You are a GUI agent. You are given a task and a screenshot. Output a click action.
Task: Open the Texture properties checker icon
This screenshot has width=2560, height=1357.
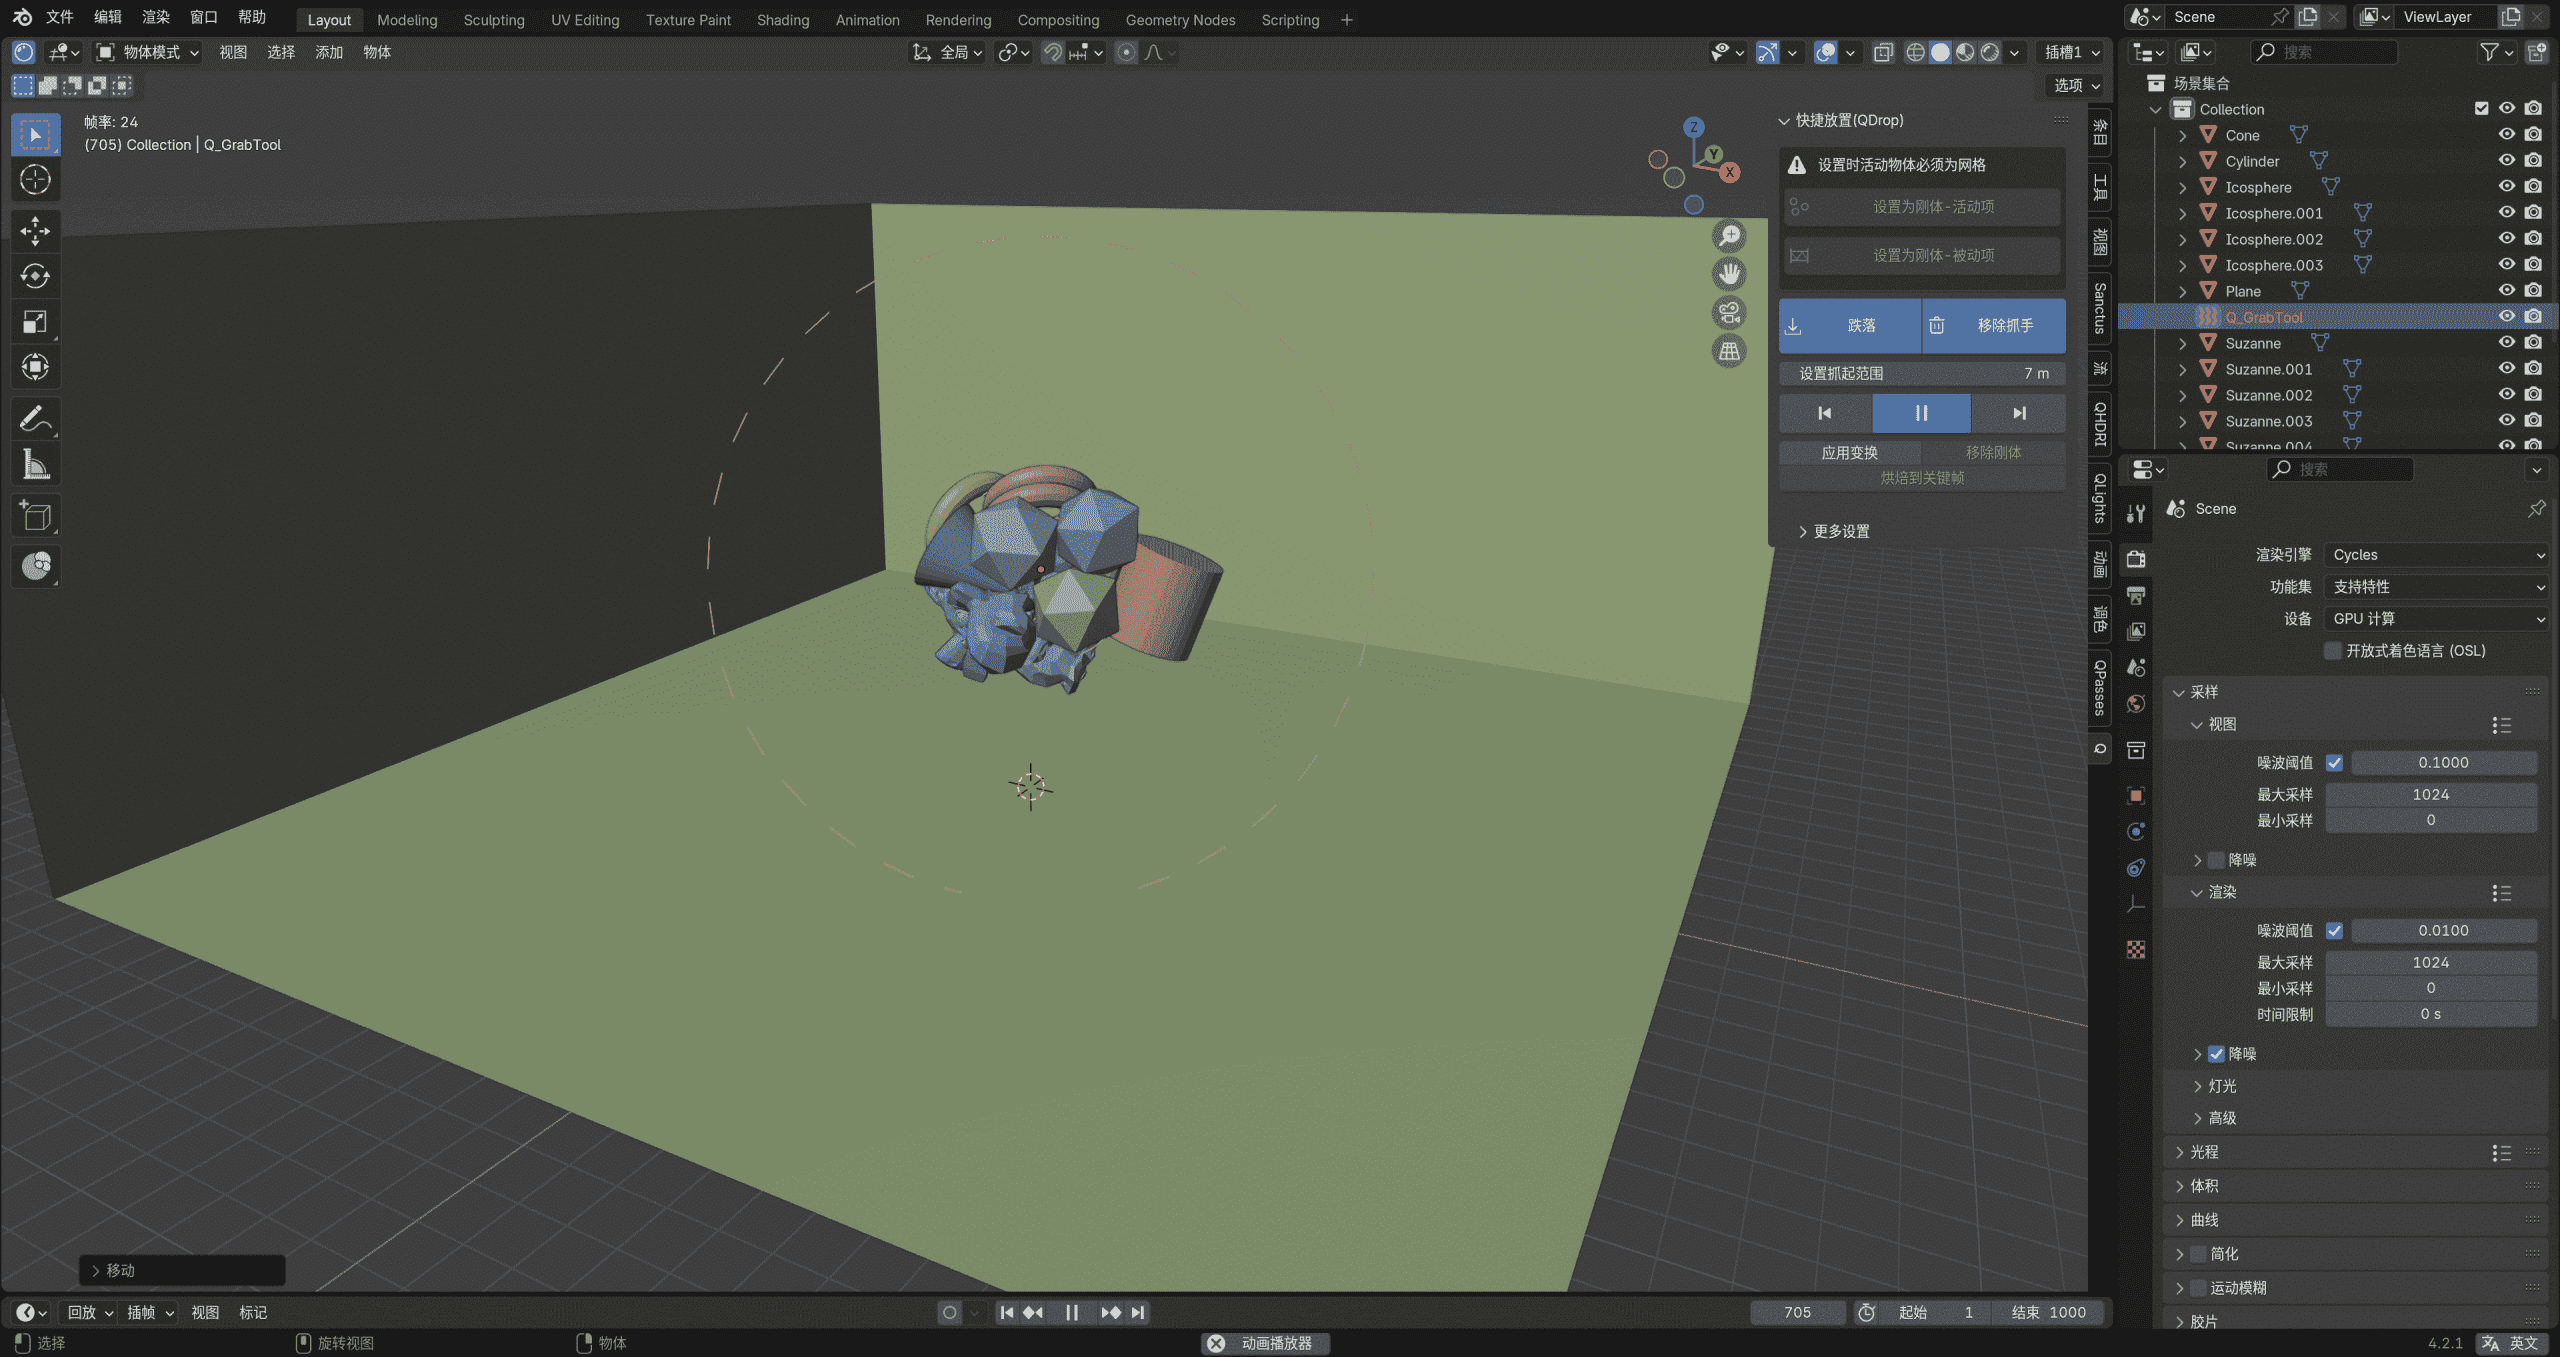click(x=2136, y=950)
